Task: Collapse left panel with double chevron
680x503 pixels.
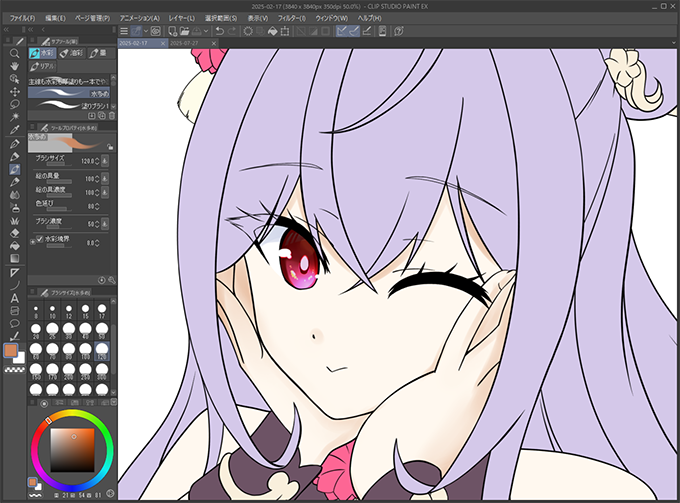Action: pos(7,29)
